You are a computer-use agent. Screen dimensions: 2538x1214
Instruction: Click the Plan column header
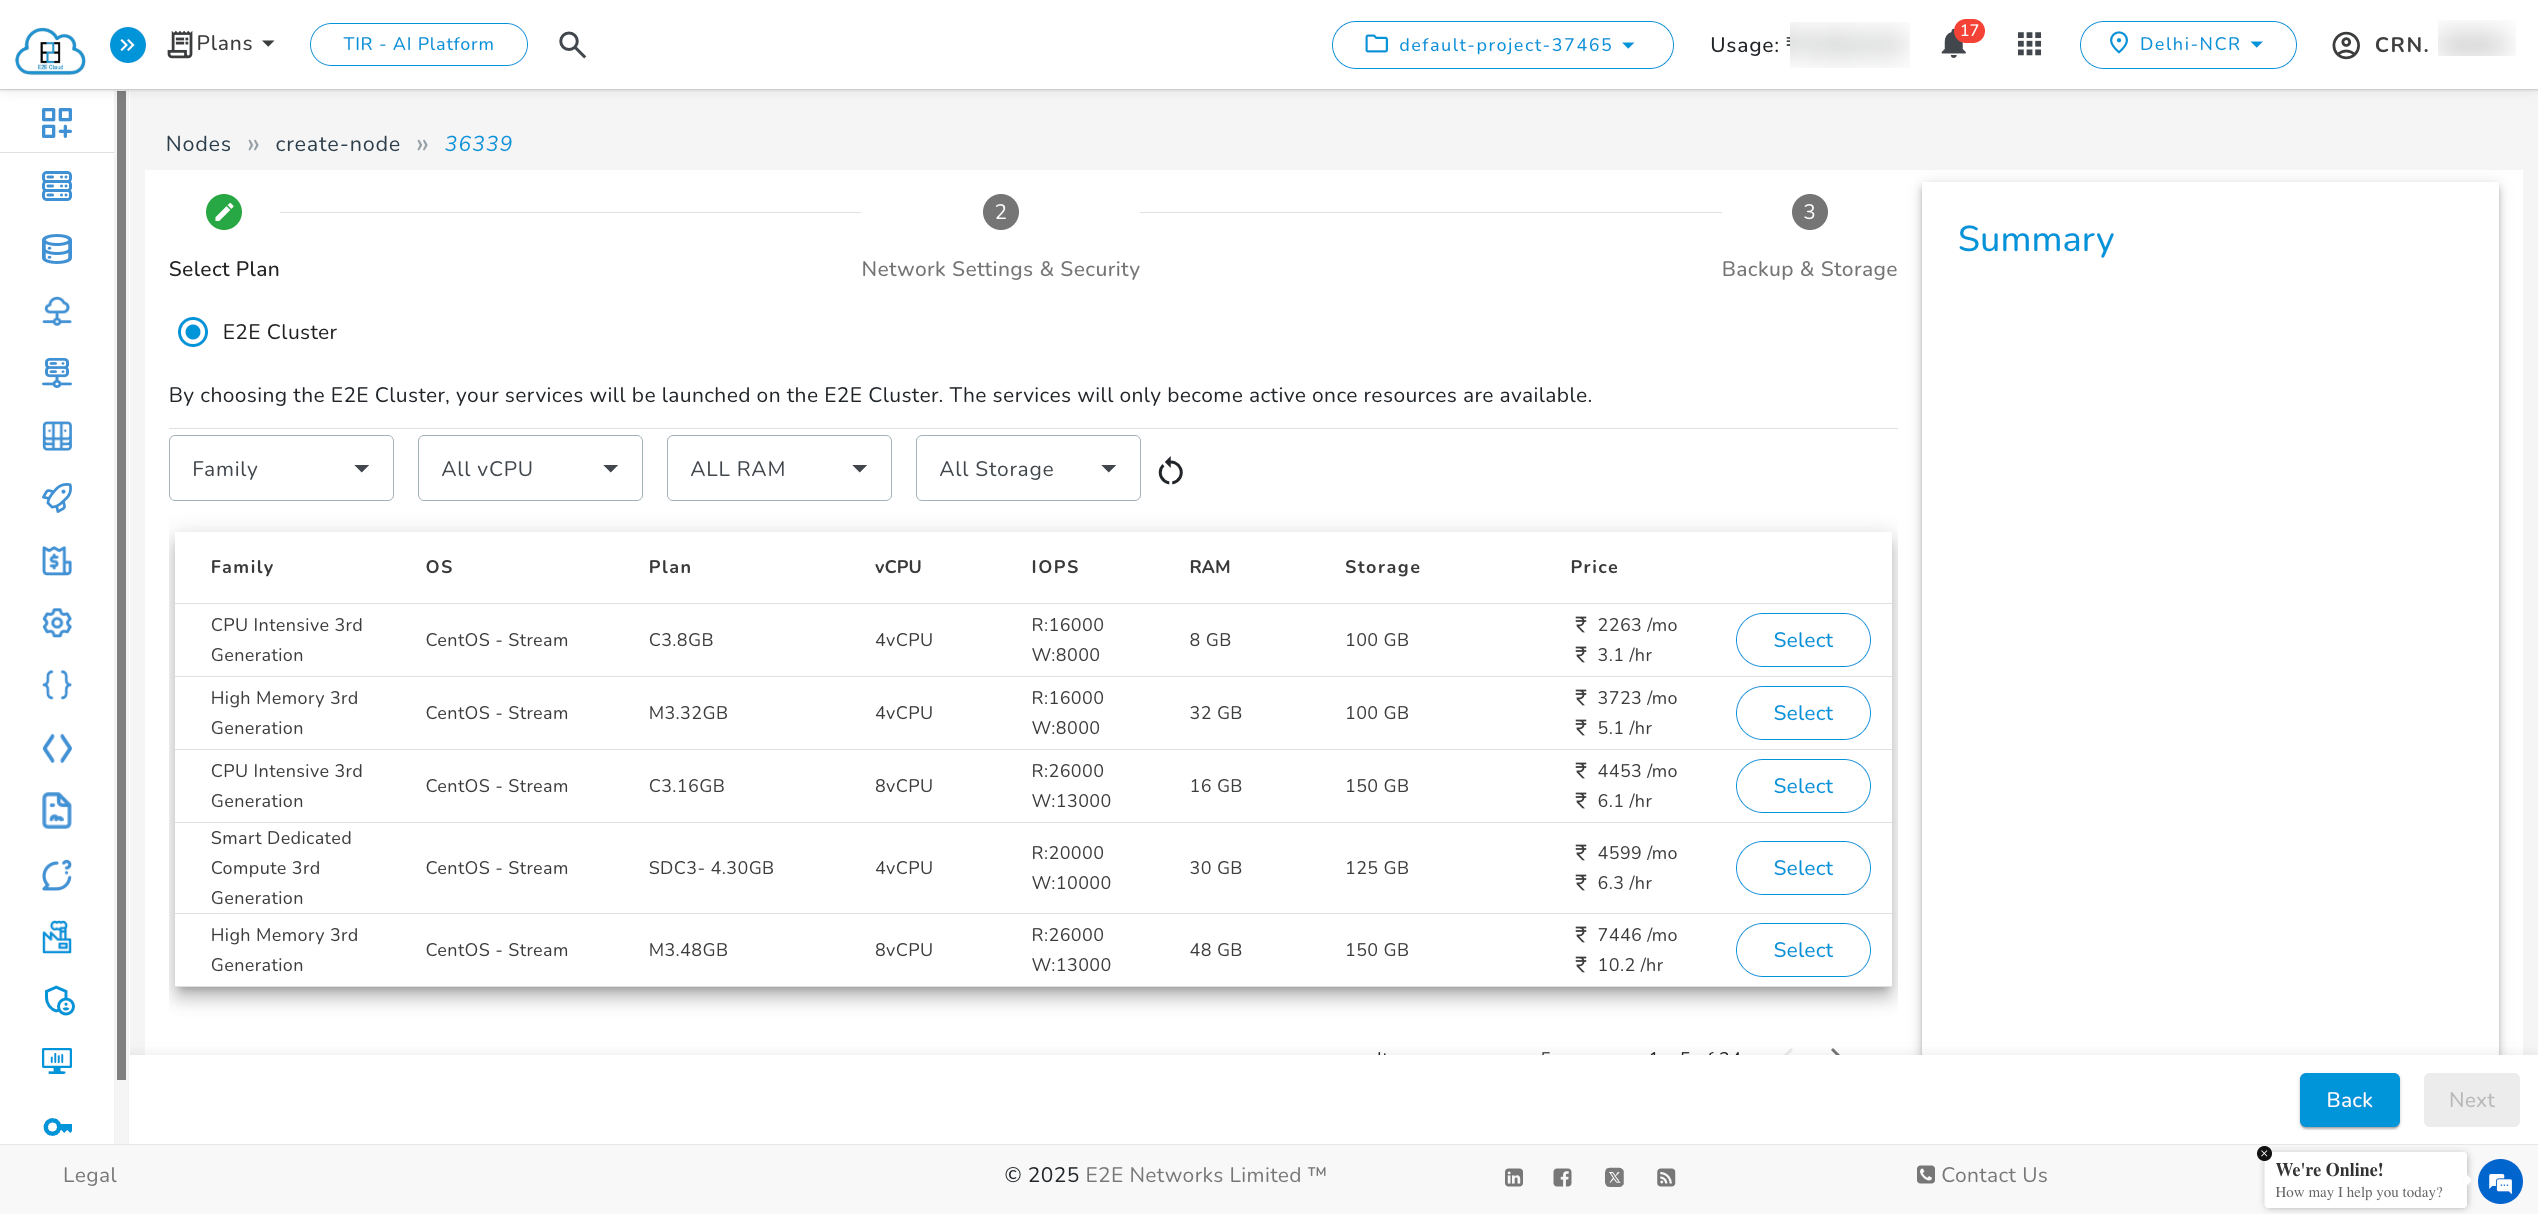670,567
